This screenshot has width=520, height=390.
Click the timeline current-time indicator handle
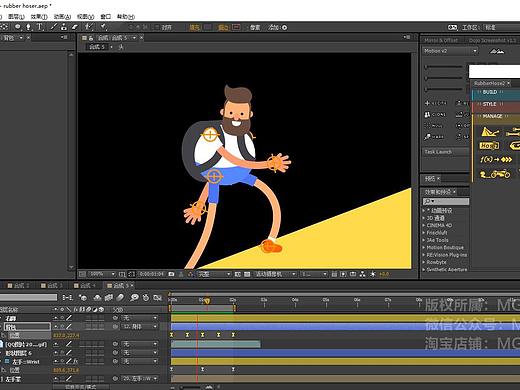(x=207, y=301)
